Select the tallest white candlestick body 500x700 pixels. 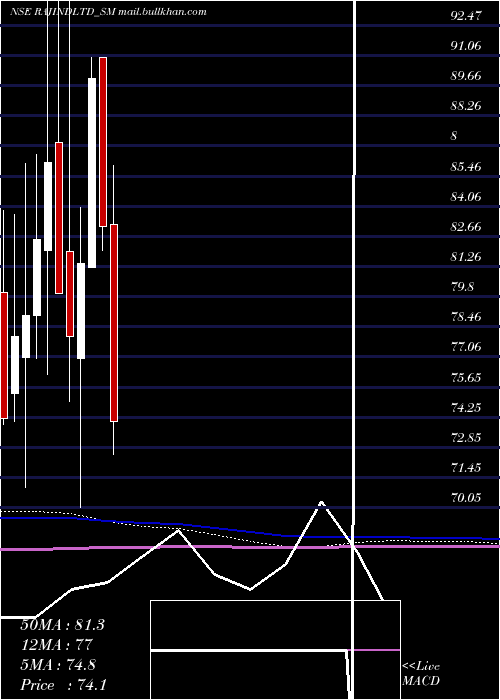click(x=92, y=173)
